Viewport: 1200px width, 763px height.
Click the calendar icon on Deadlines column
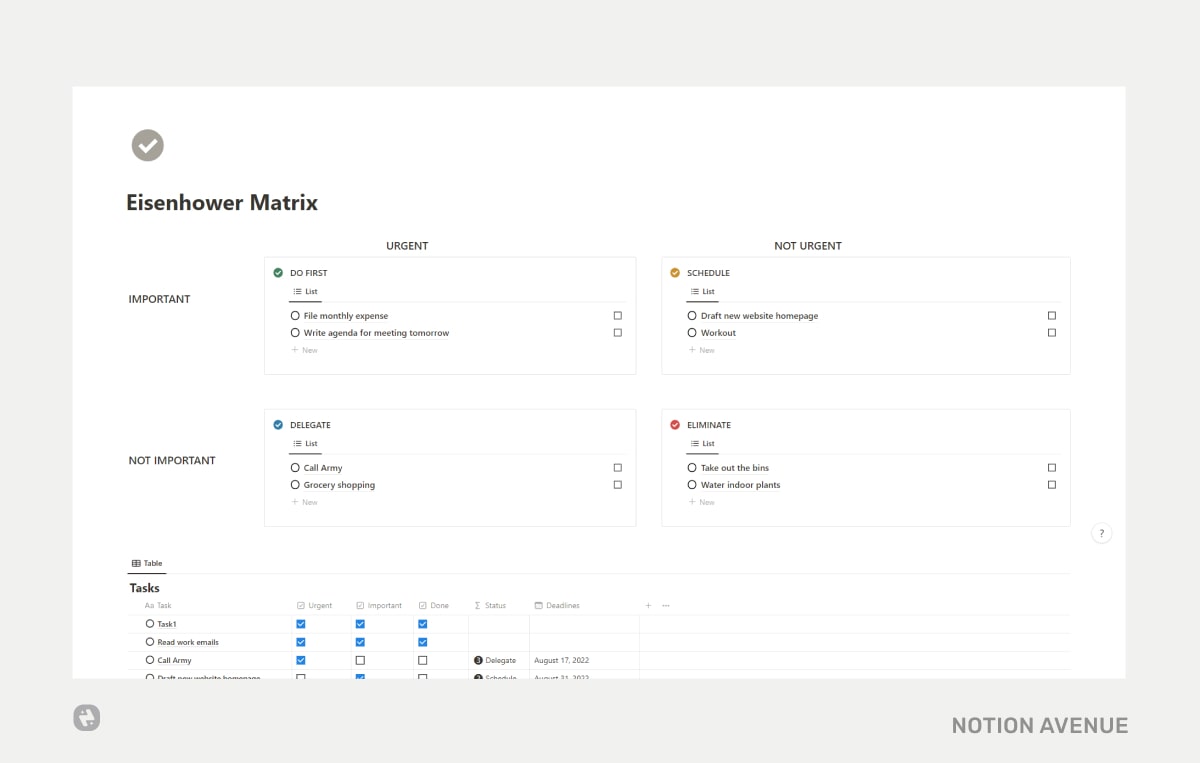coord(537,605)
